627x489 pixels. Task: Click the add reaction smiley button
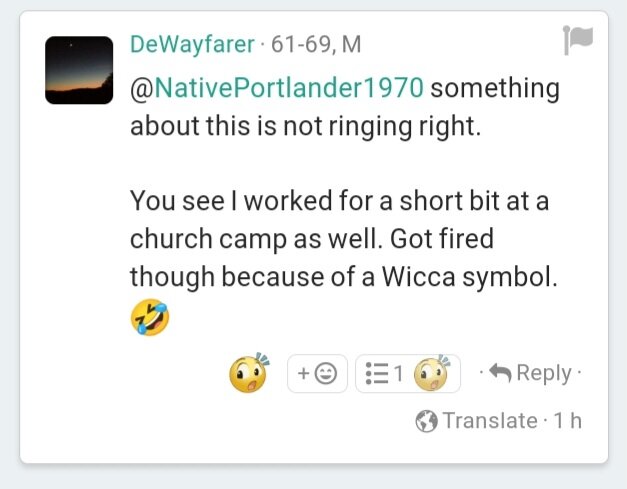point(317,373)
